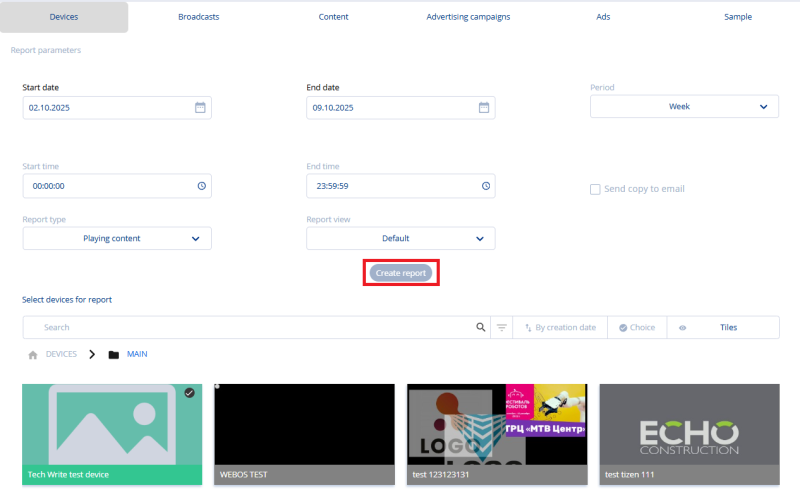This screenshot has height=490, width=800.
Task: Switch to the Advertising campaigns tab
Action: (468, 17)
